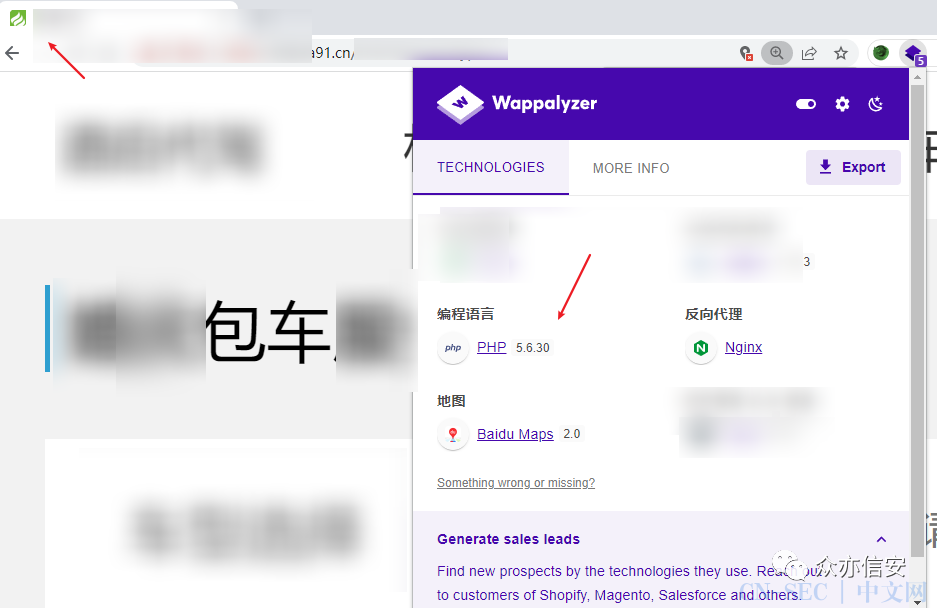Click the blocked location icon in address bar

coord(746,53)
